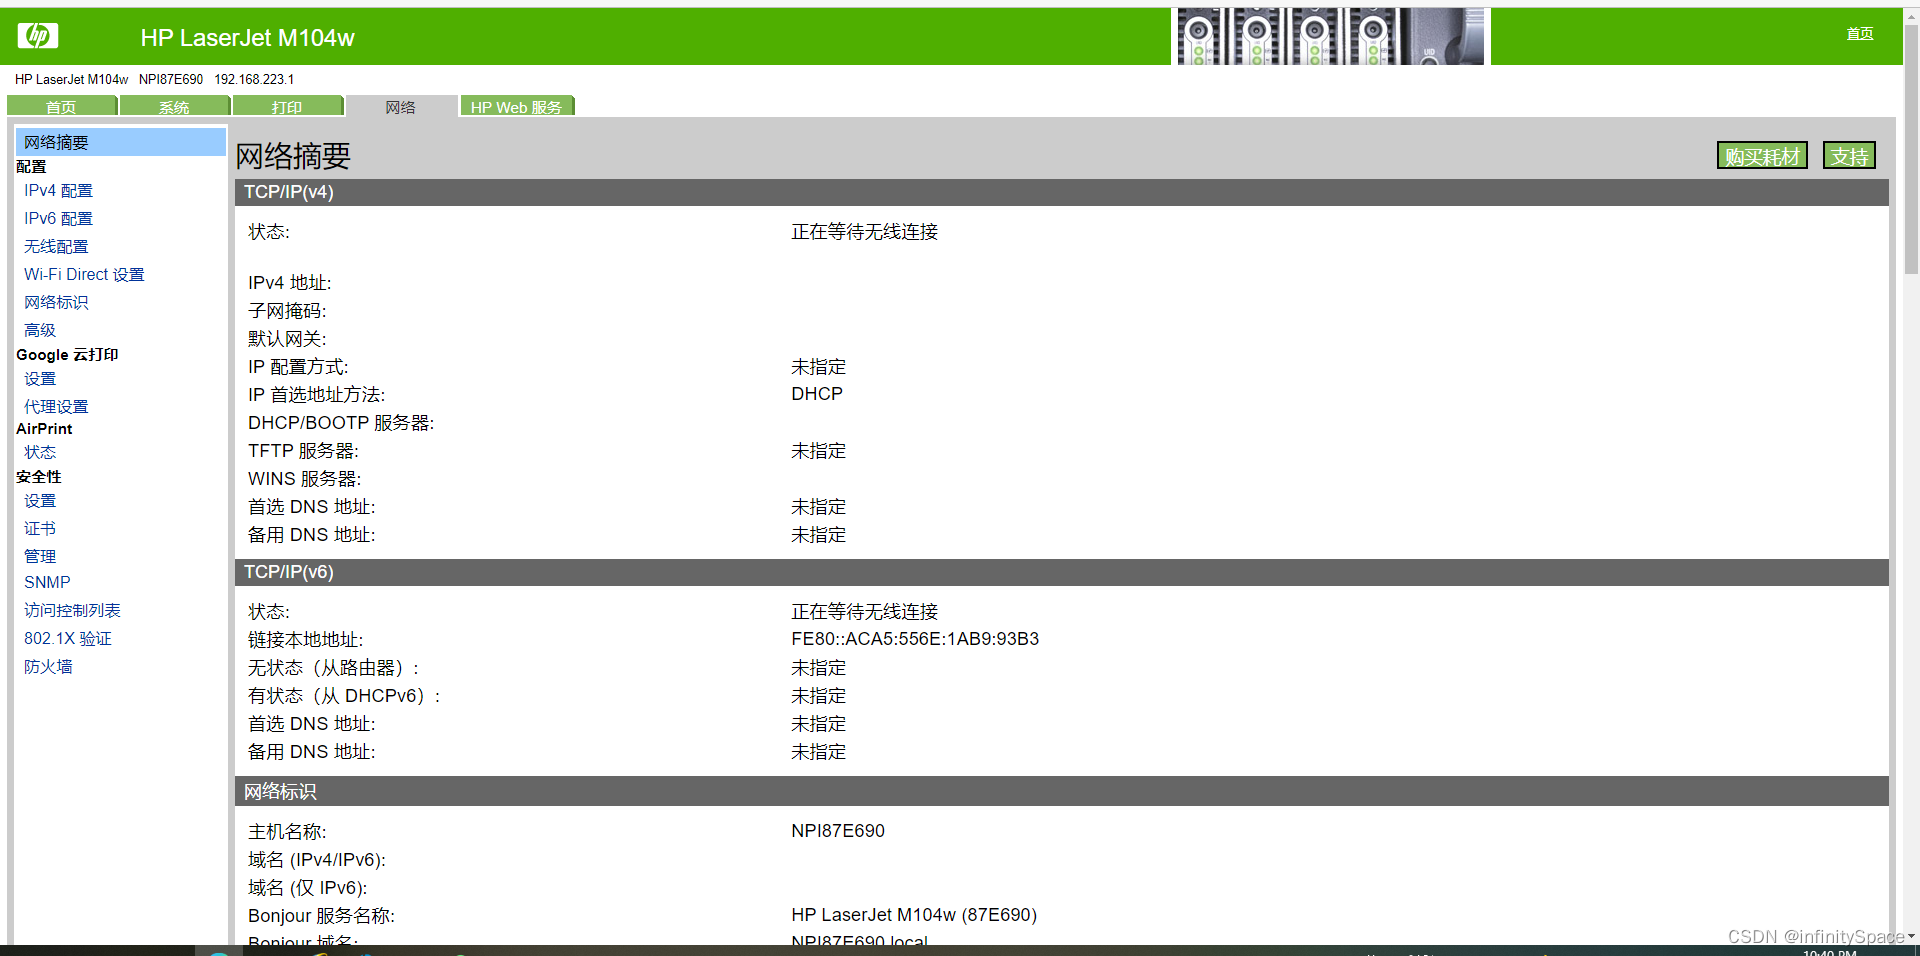The width and height of the screenshot is (1920, 956).
Task: Select 主机名称 label
Action: coord(287,831)
